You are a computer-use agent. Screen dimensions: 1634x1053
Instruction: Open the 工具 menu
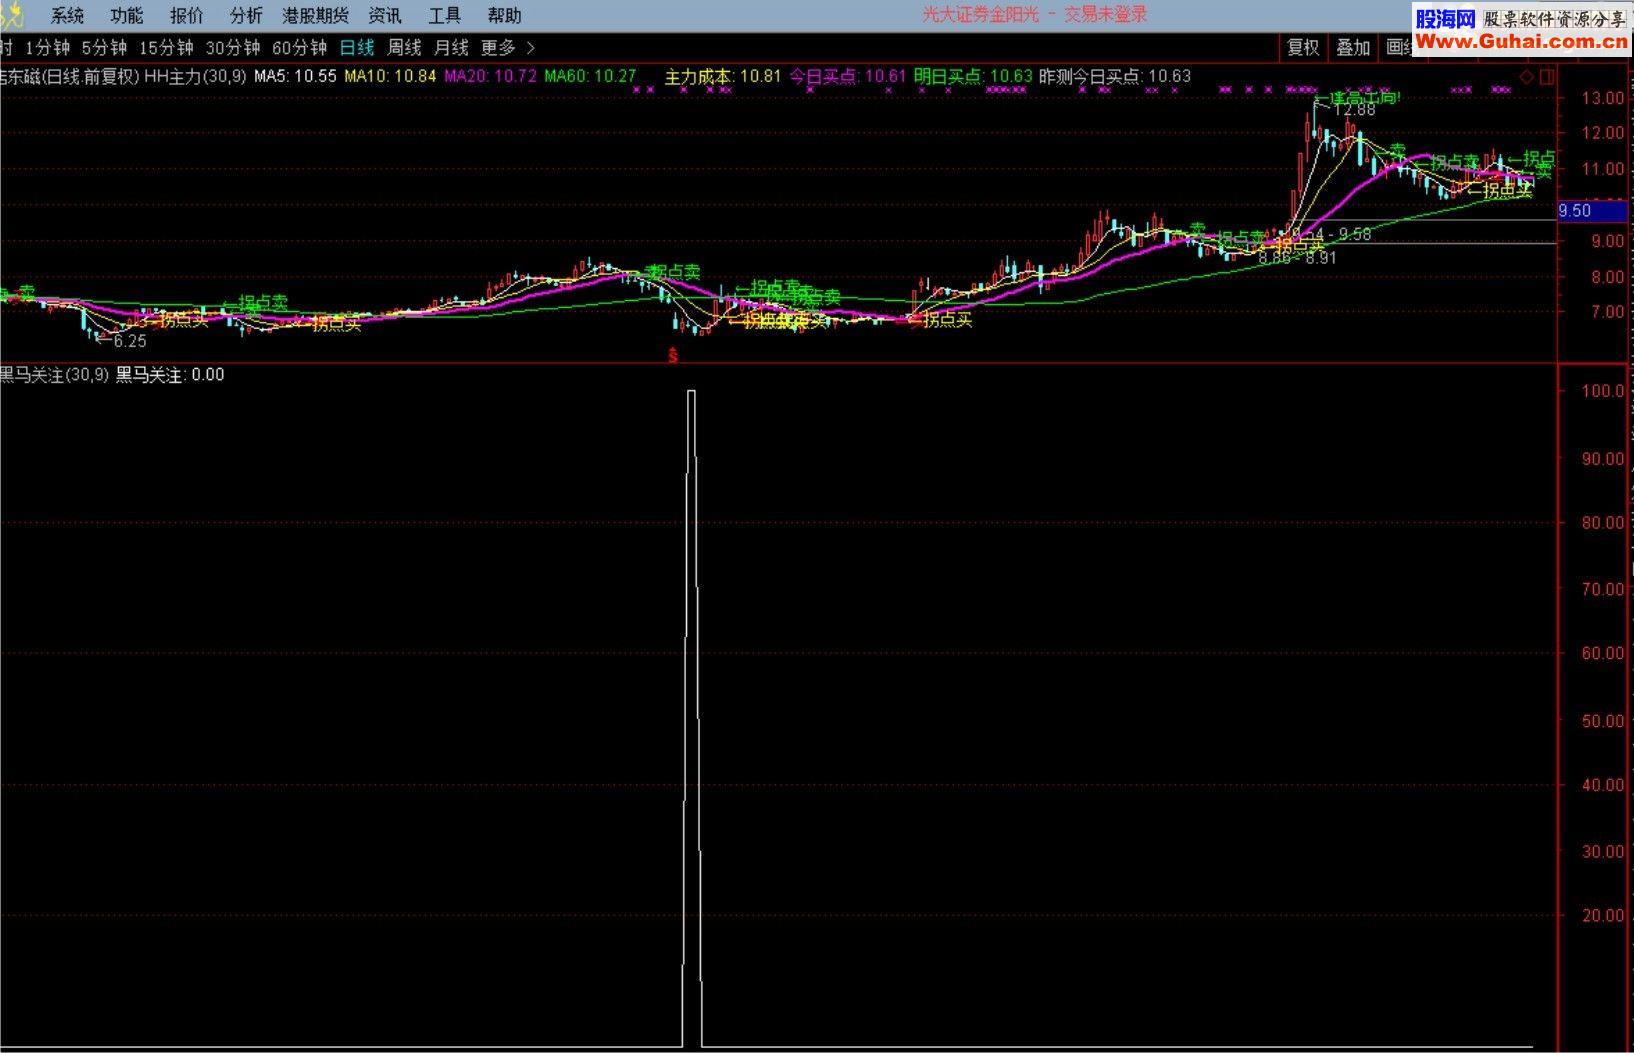click(x=445, y=15)
